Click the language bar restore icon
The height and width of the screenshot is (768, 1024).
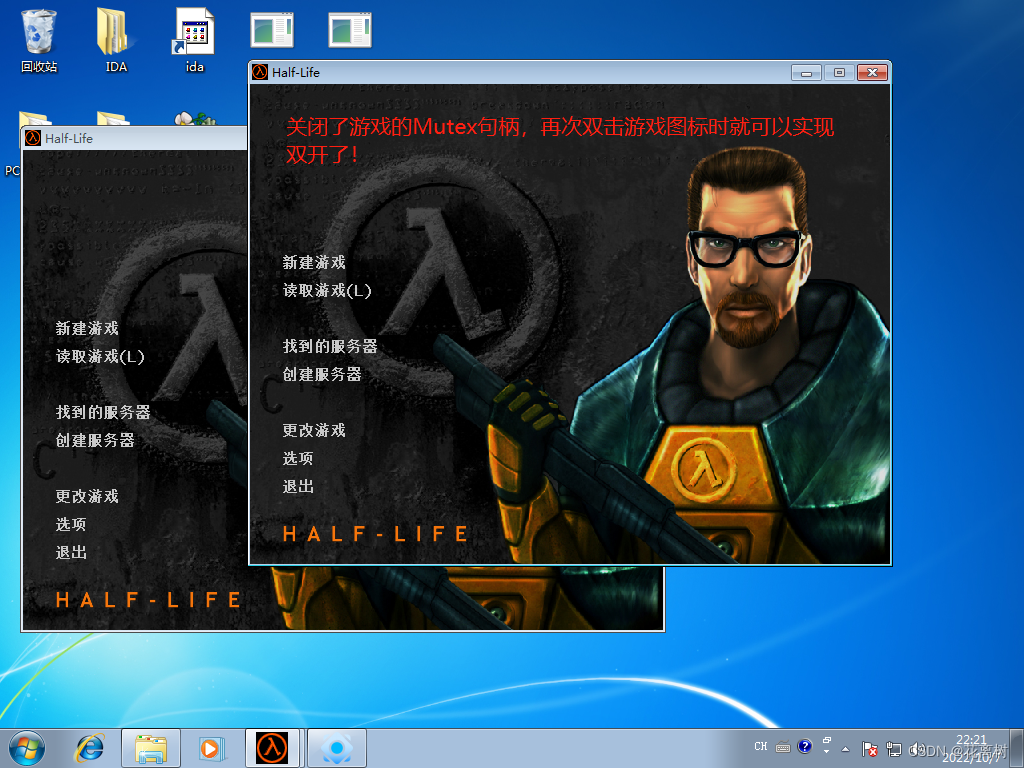pos(827,741)
